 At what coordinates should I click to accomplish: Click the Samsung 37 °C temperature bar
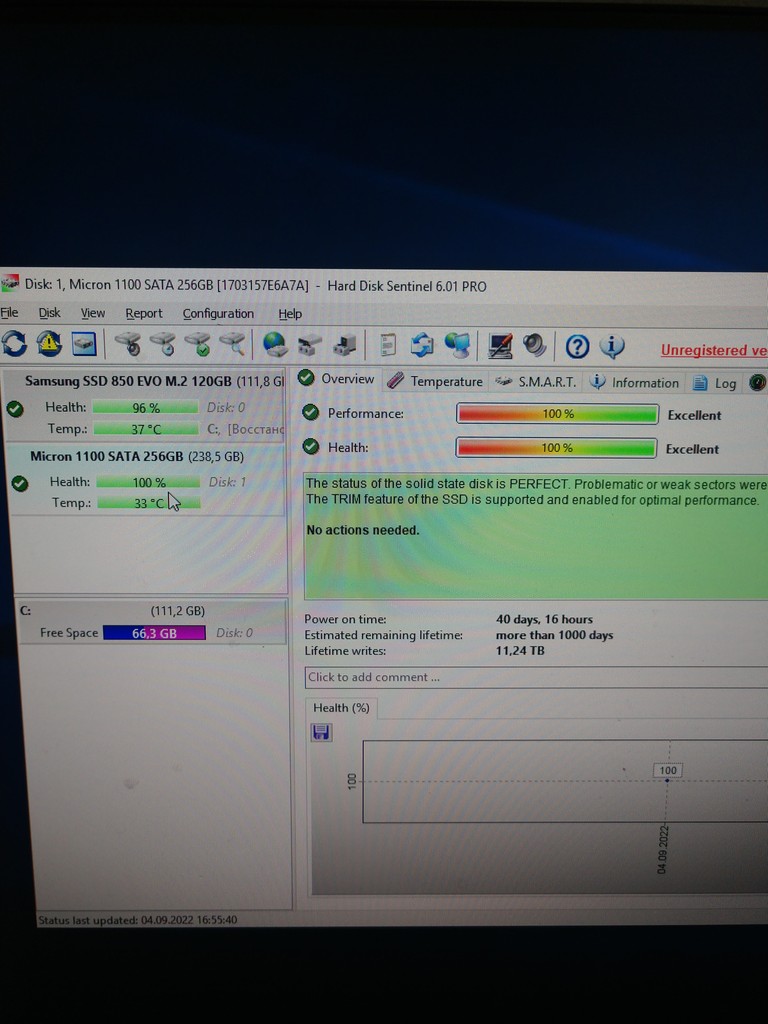146,429
